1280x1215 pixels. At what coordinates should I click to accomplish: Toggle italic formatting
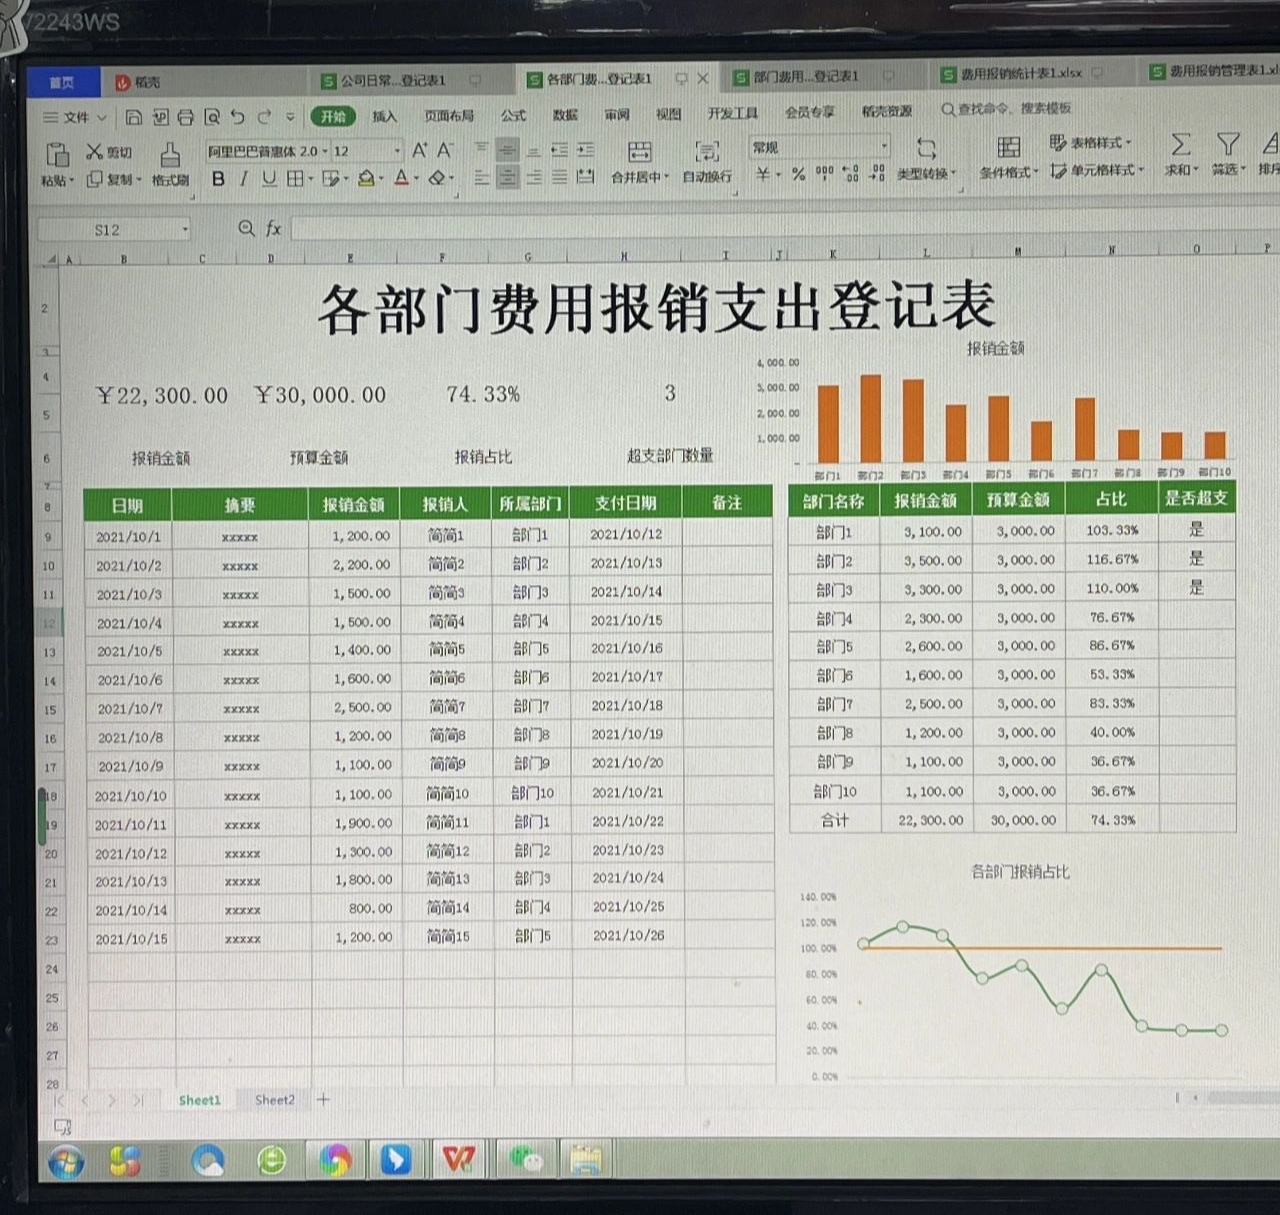tap(243, 180)
